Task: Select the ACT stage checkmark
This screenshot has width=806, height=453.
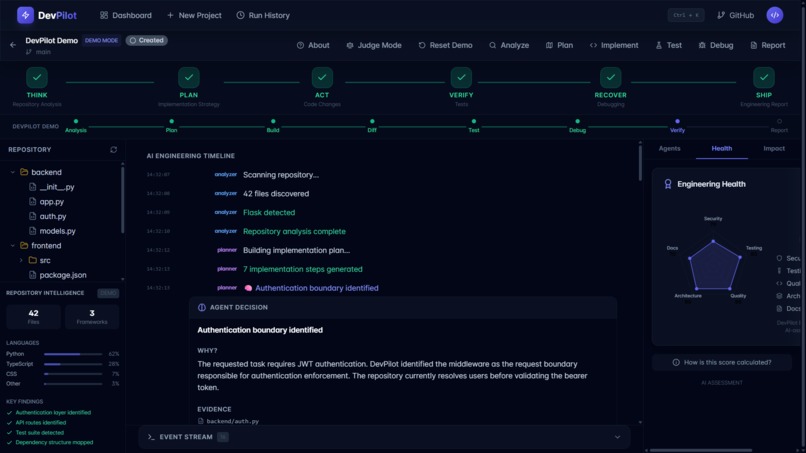Action: (322, 78)
